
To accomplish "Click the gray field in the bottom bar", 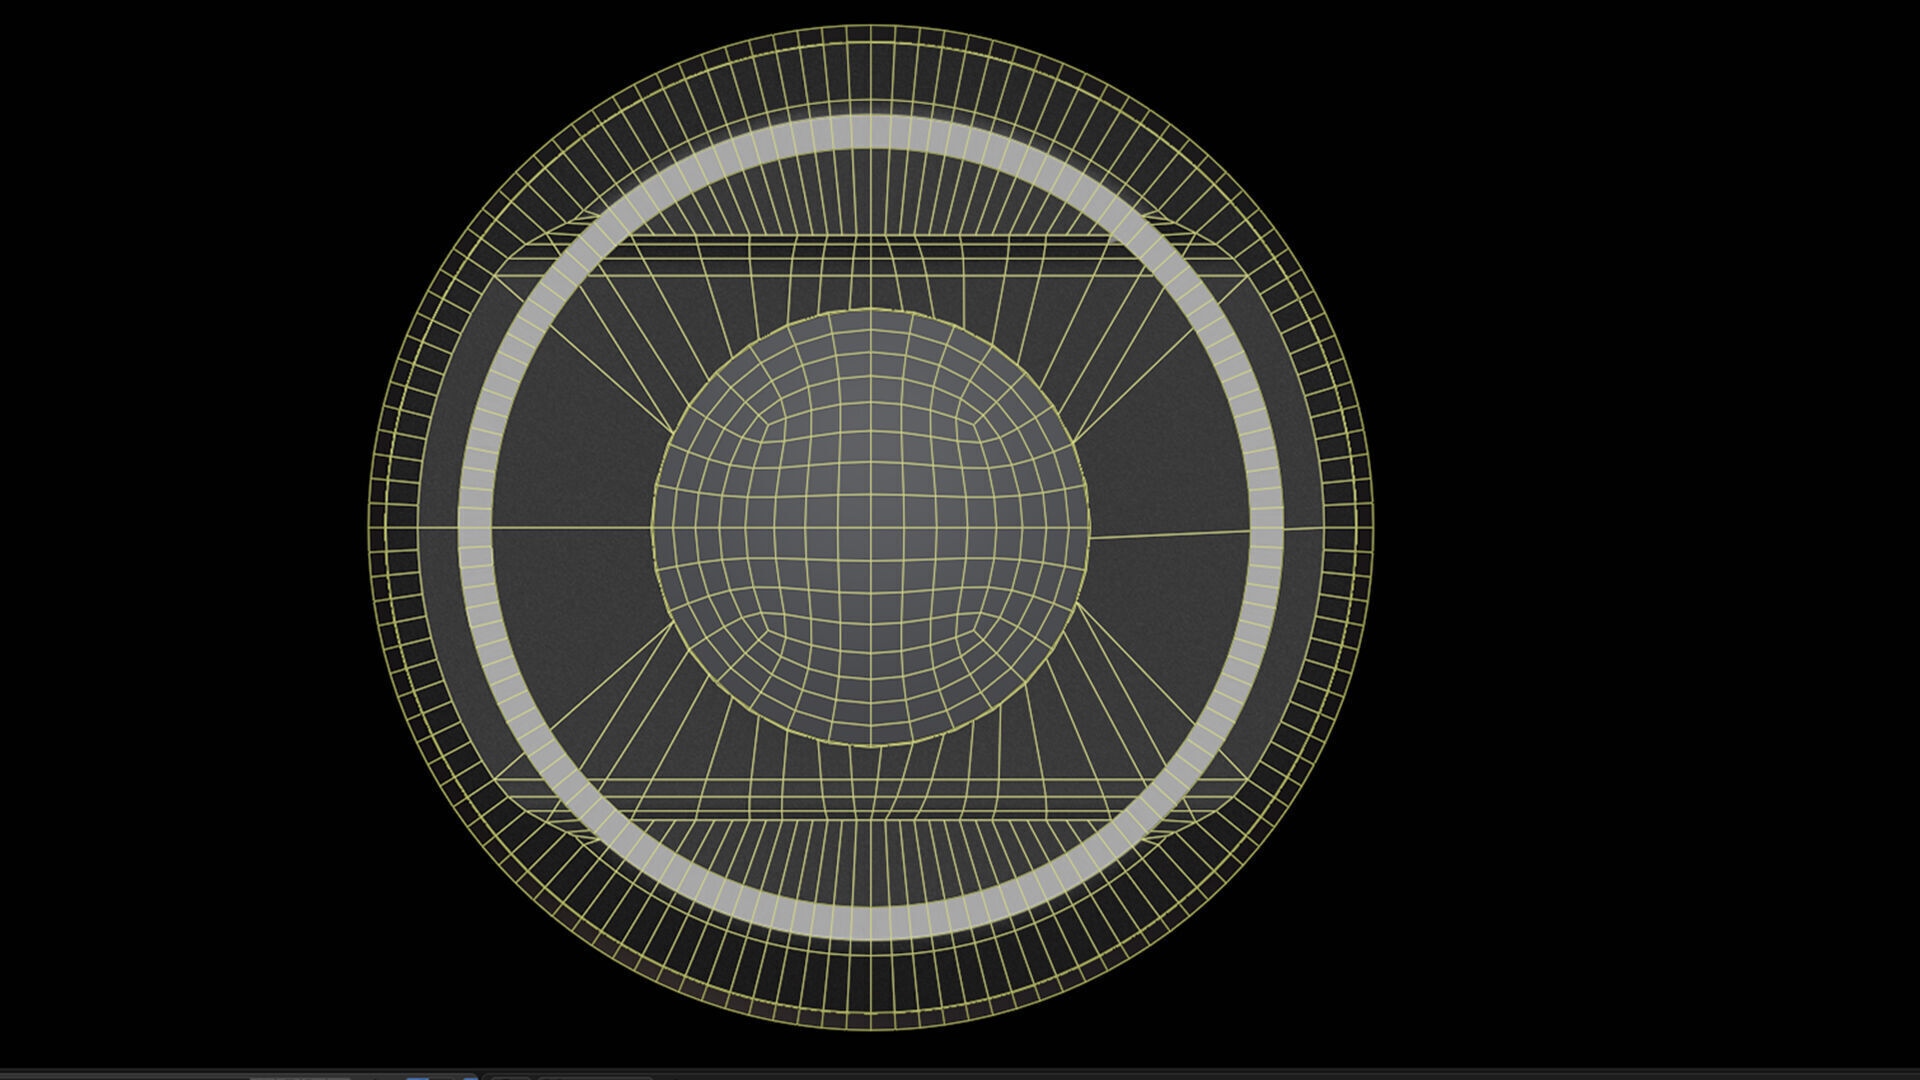I will tap(300, 1077).
